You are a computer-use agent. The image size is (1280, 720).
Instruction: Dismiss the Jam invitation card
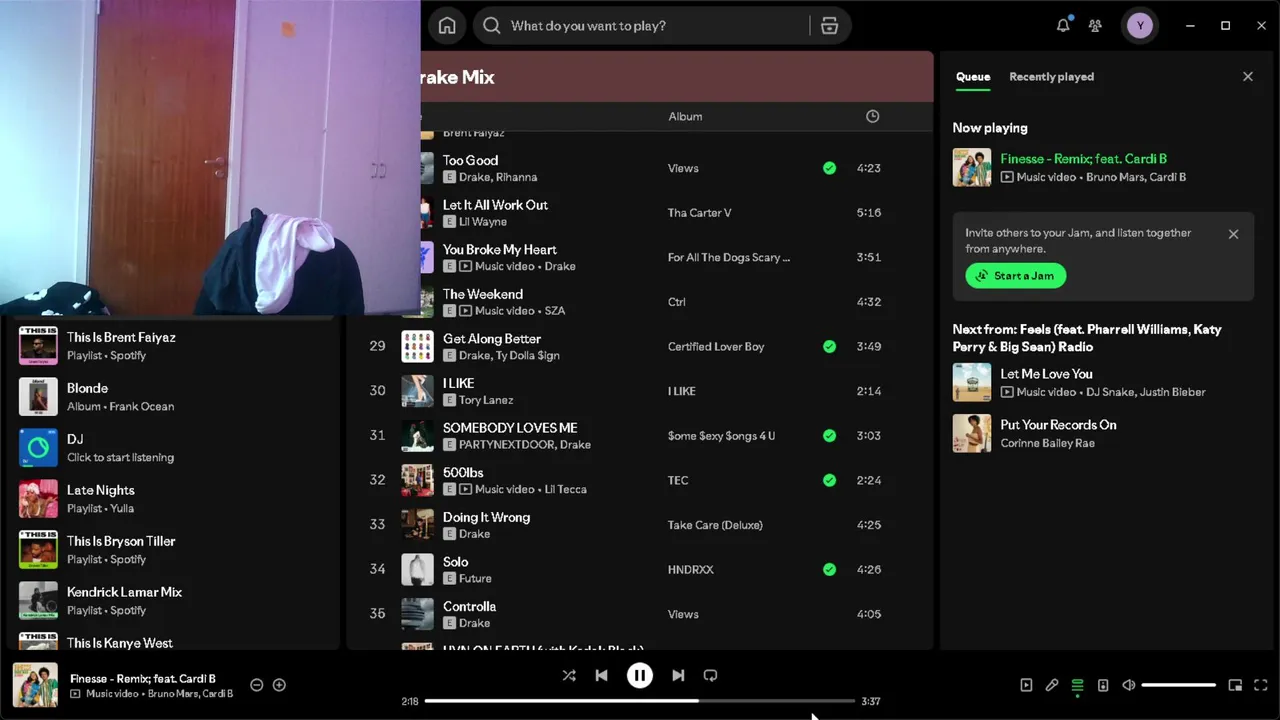coord(1233,234)
